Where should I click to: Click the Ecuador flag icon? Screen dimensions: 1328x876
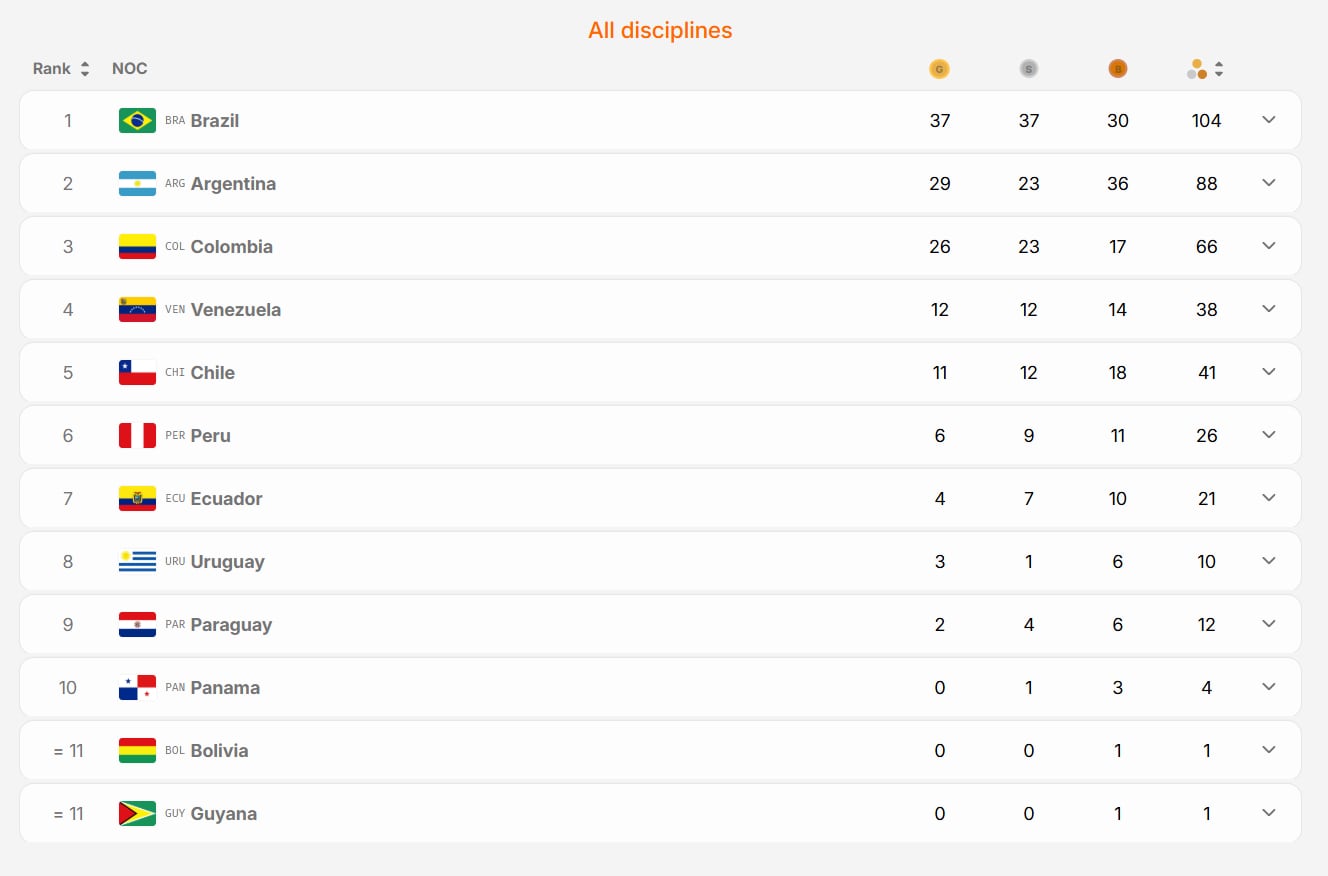tap(137, 498)
